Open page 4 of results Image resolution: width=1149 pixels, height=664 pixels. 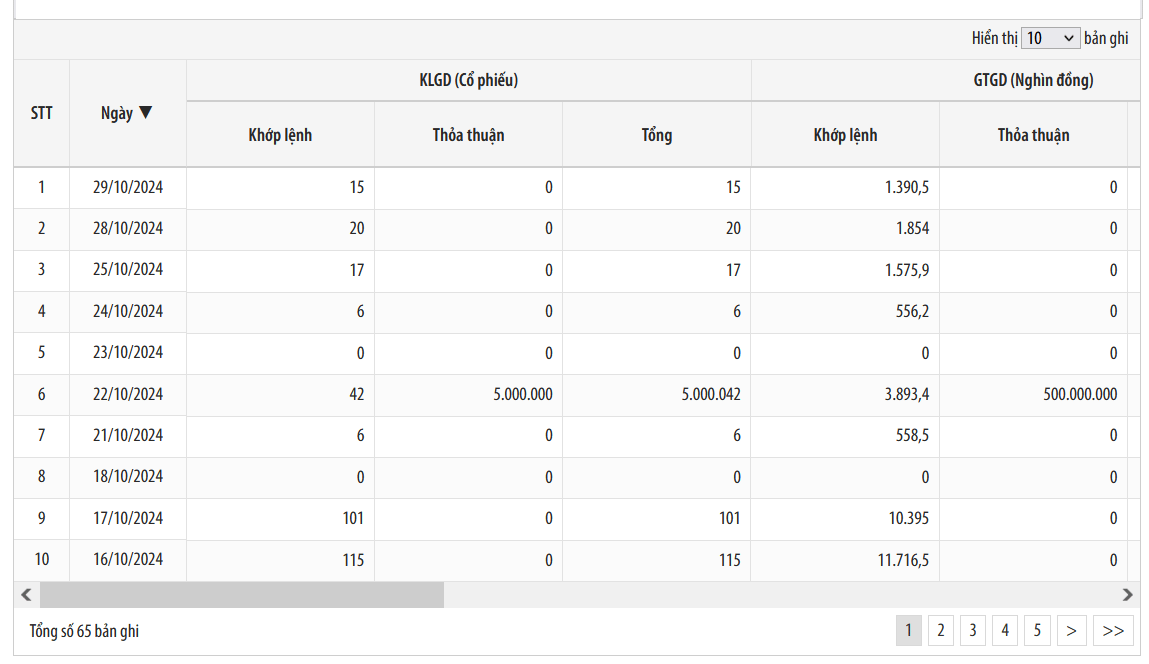(x=1005, y=630)
